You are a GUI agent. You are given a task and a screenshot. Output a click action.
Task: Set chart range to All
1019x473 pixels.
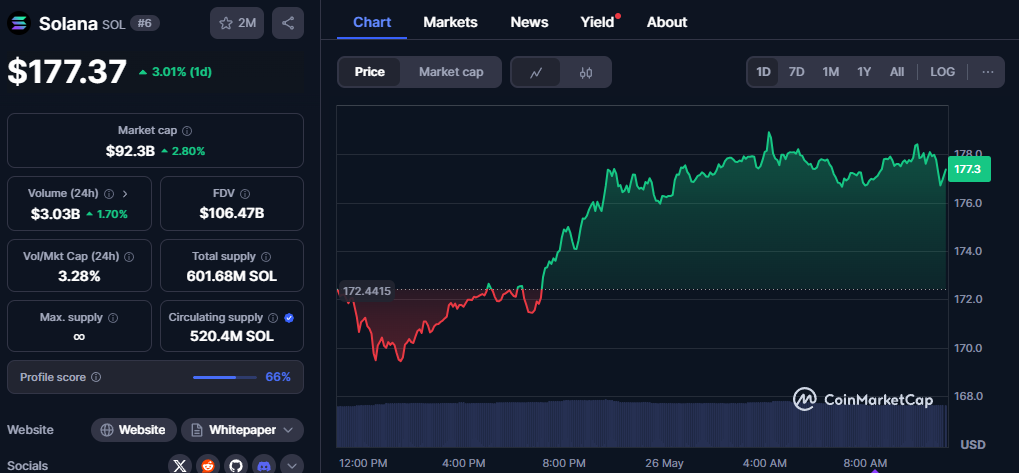[897, 72]
